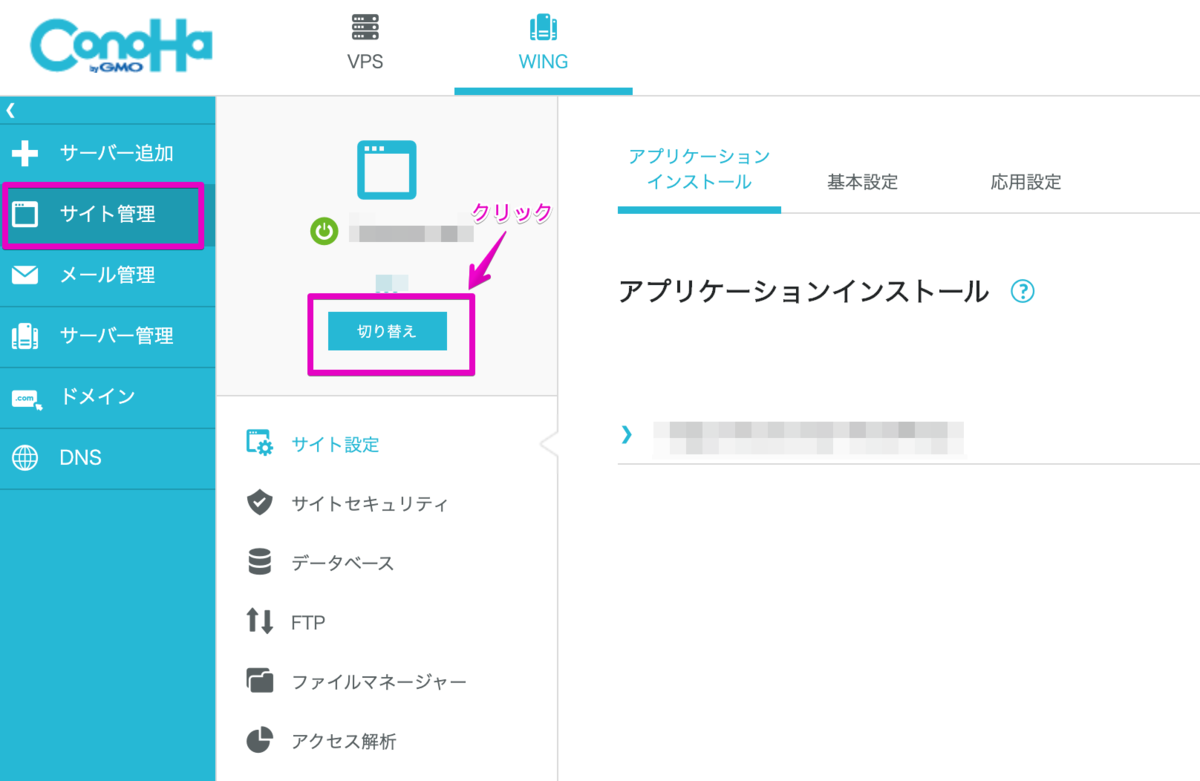Open ファイルマネージャー submenu
1200x781 pixels.
[379, 682]
